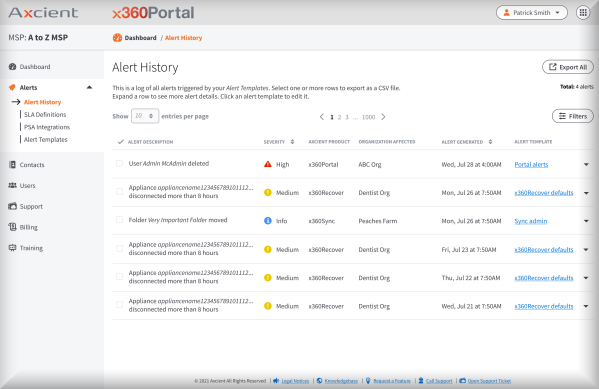Open the Open Support Ticket footer link
Screen dimensions: 599x389
(x=489, y=381)
